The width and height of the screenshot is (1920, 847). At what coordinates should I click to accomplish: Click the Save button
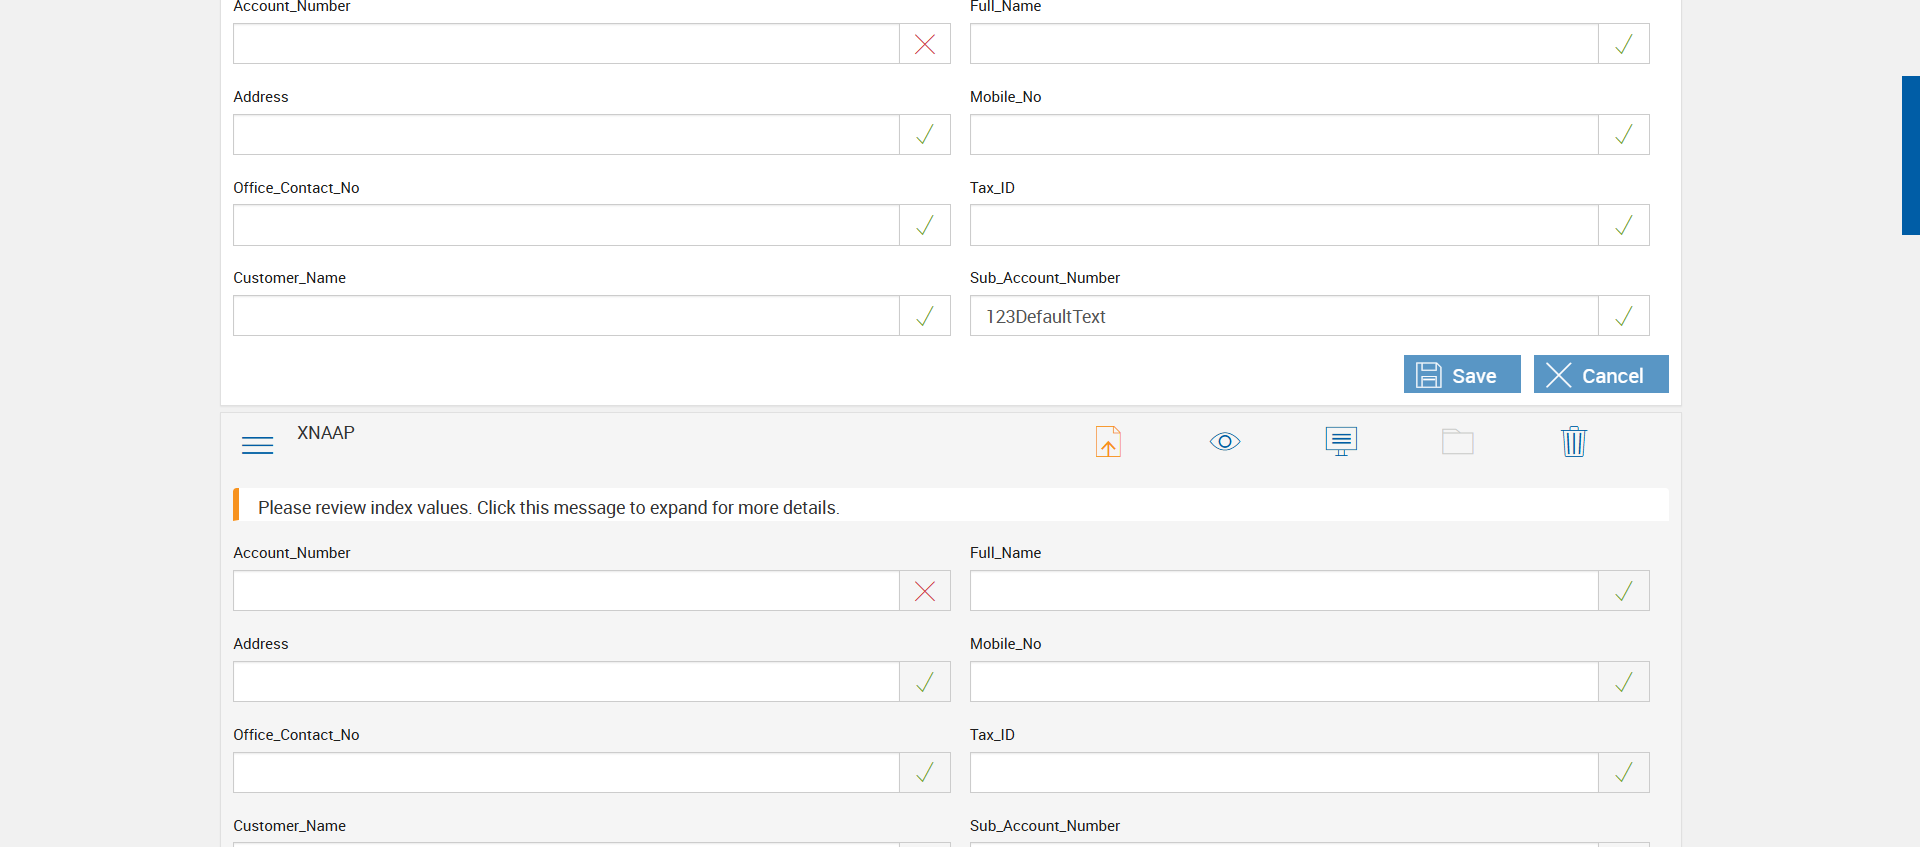[1462, 374]
